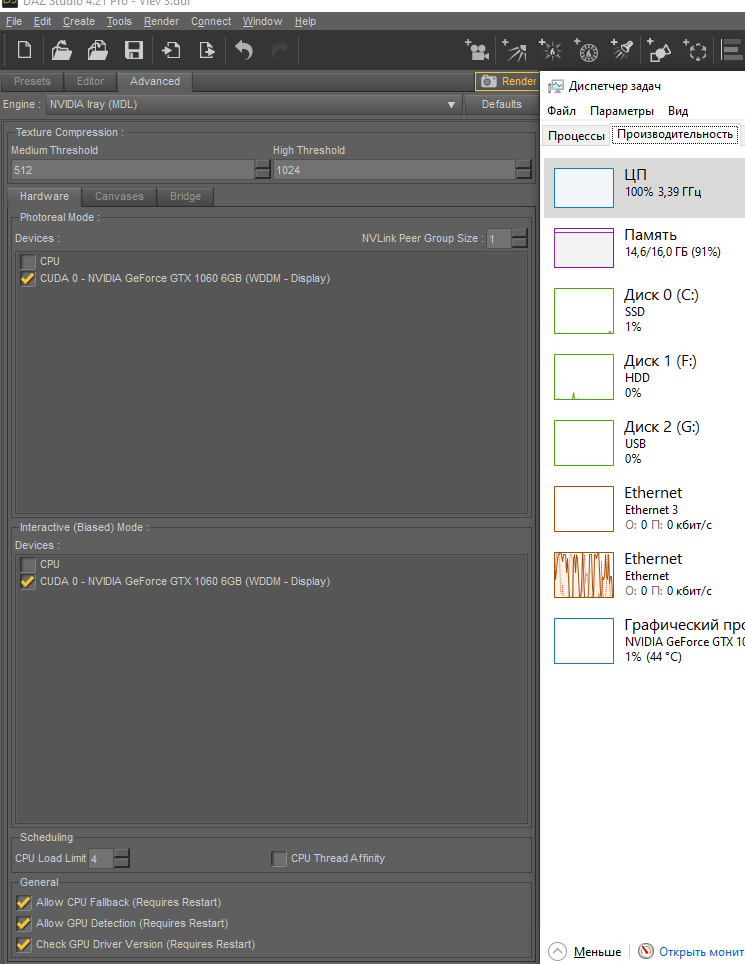This screenshot has width=745, height=964.
Task: Create a new spotlight
Action: 622,50
